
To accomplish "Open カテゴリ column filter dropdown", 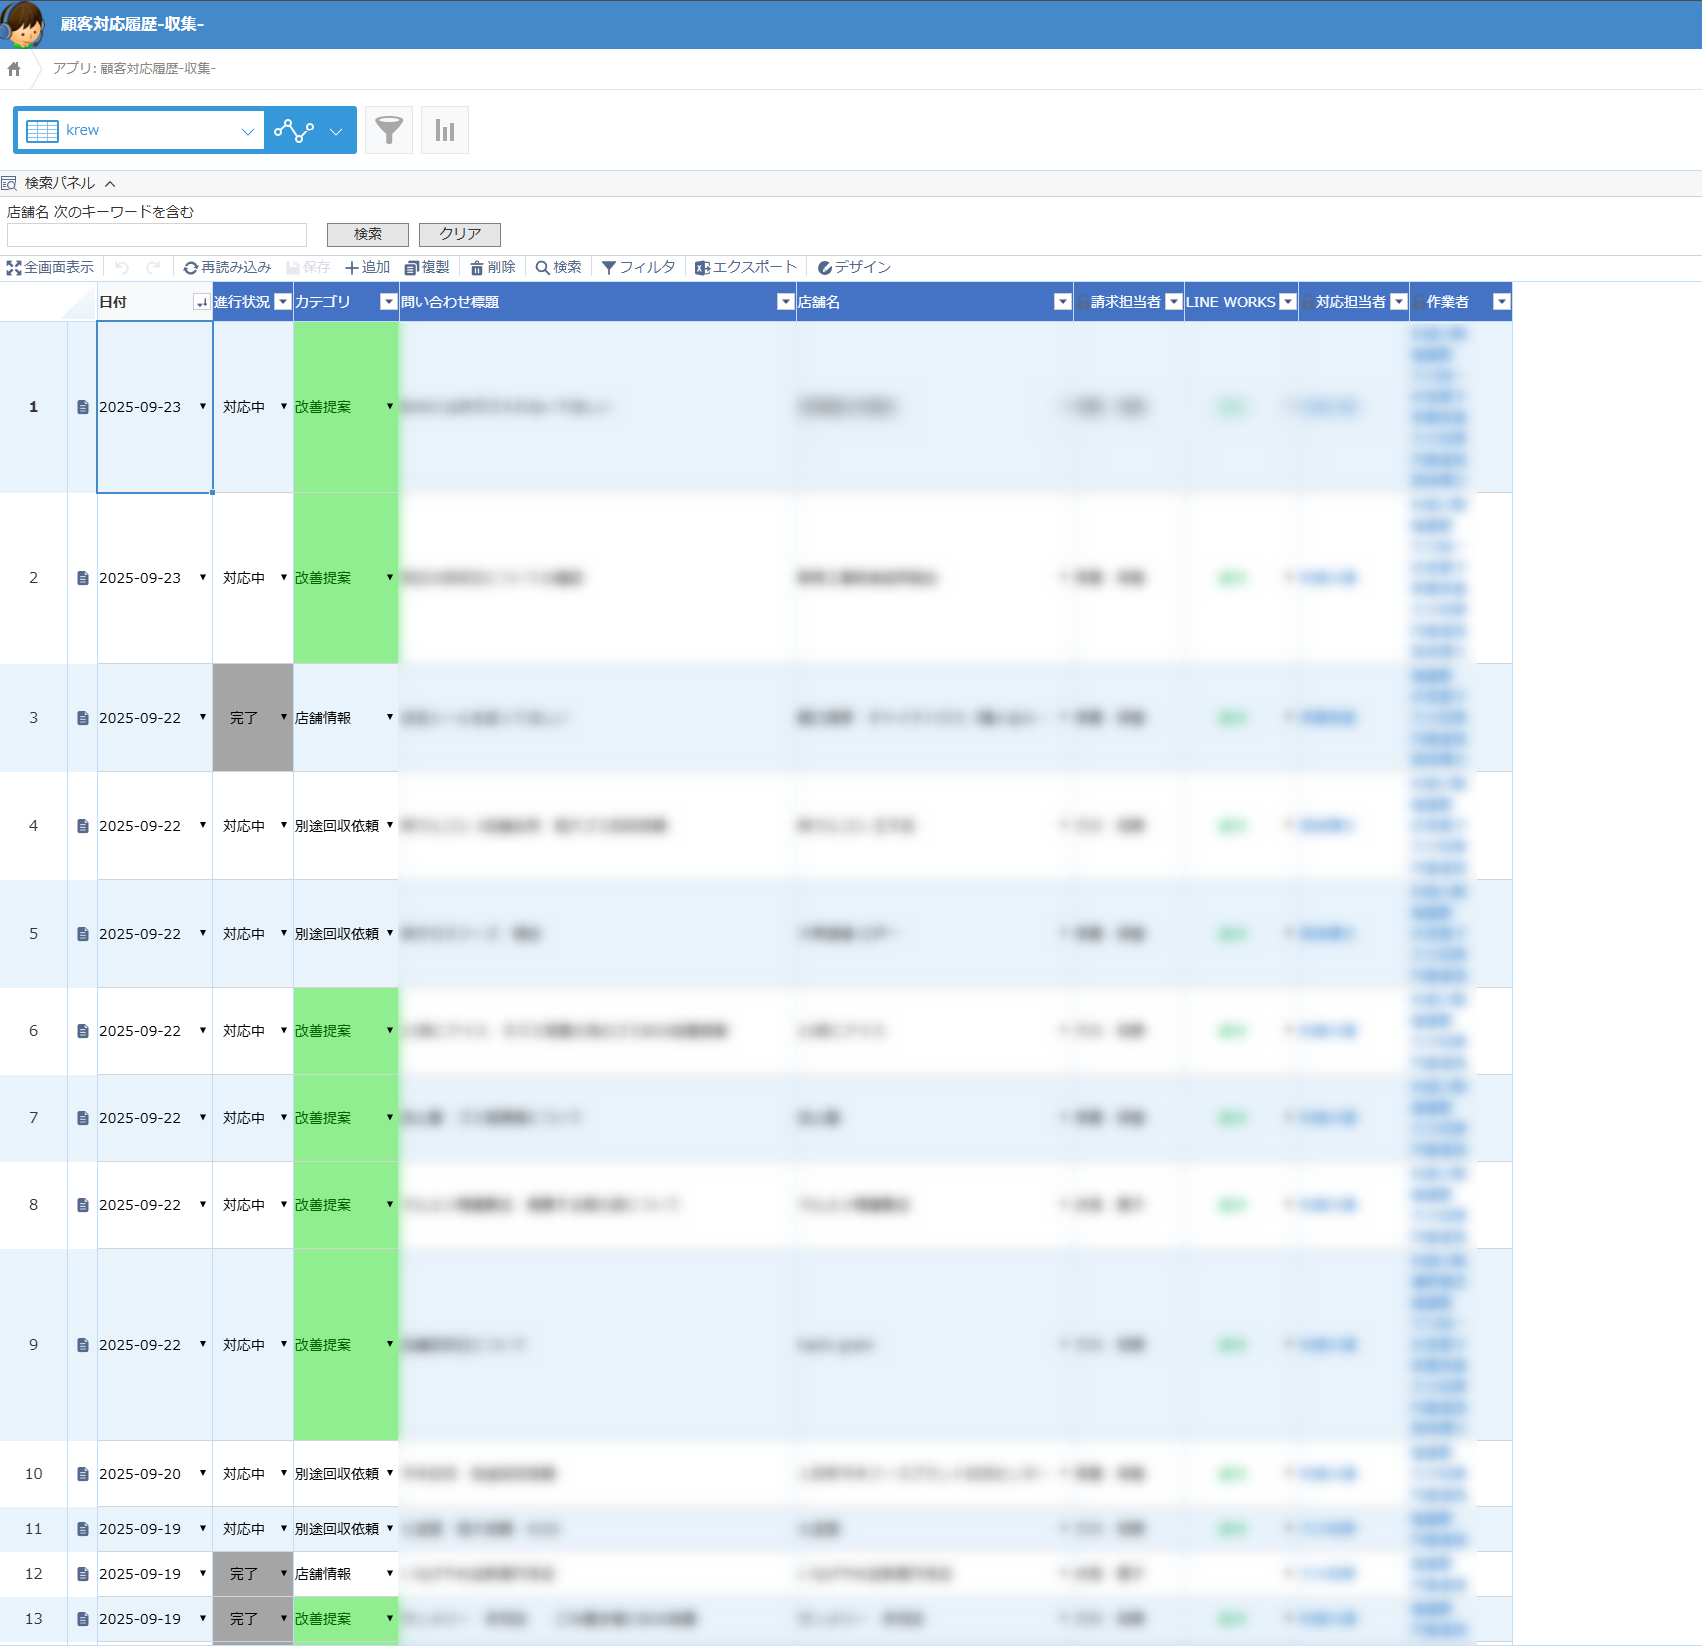I will (x=388, y=302).
